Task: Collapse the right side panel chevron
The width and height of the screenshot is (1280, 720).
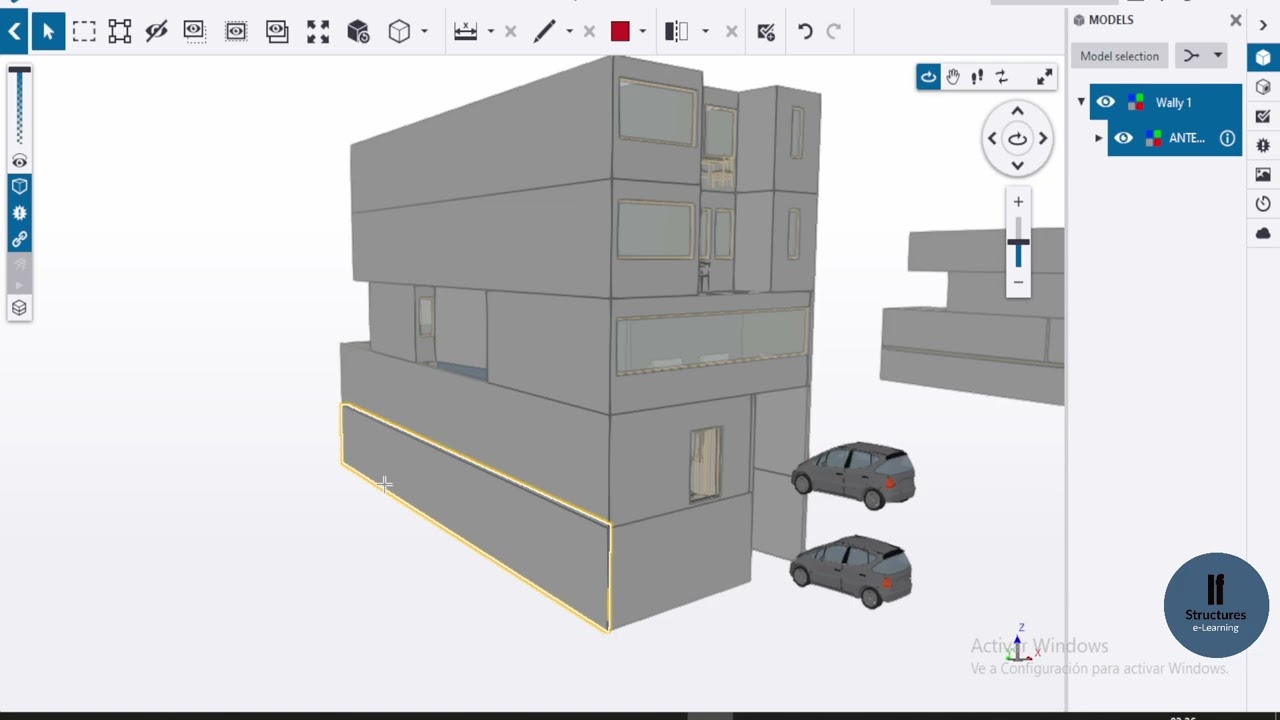Action: pyautogui.click(x=1263, y=25)
